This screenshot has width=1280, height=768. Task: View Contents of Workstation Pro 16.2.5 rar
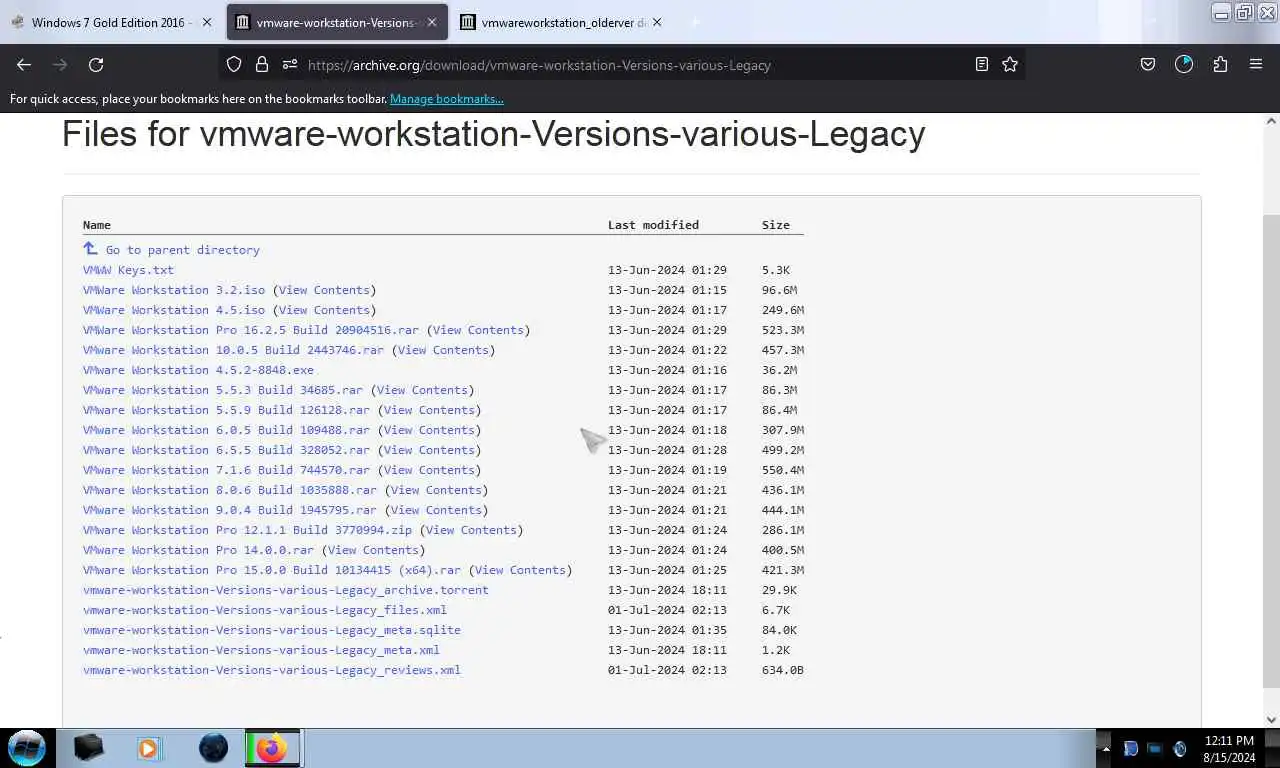click(479, 330)
